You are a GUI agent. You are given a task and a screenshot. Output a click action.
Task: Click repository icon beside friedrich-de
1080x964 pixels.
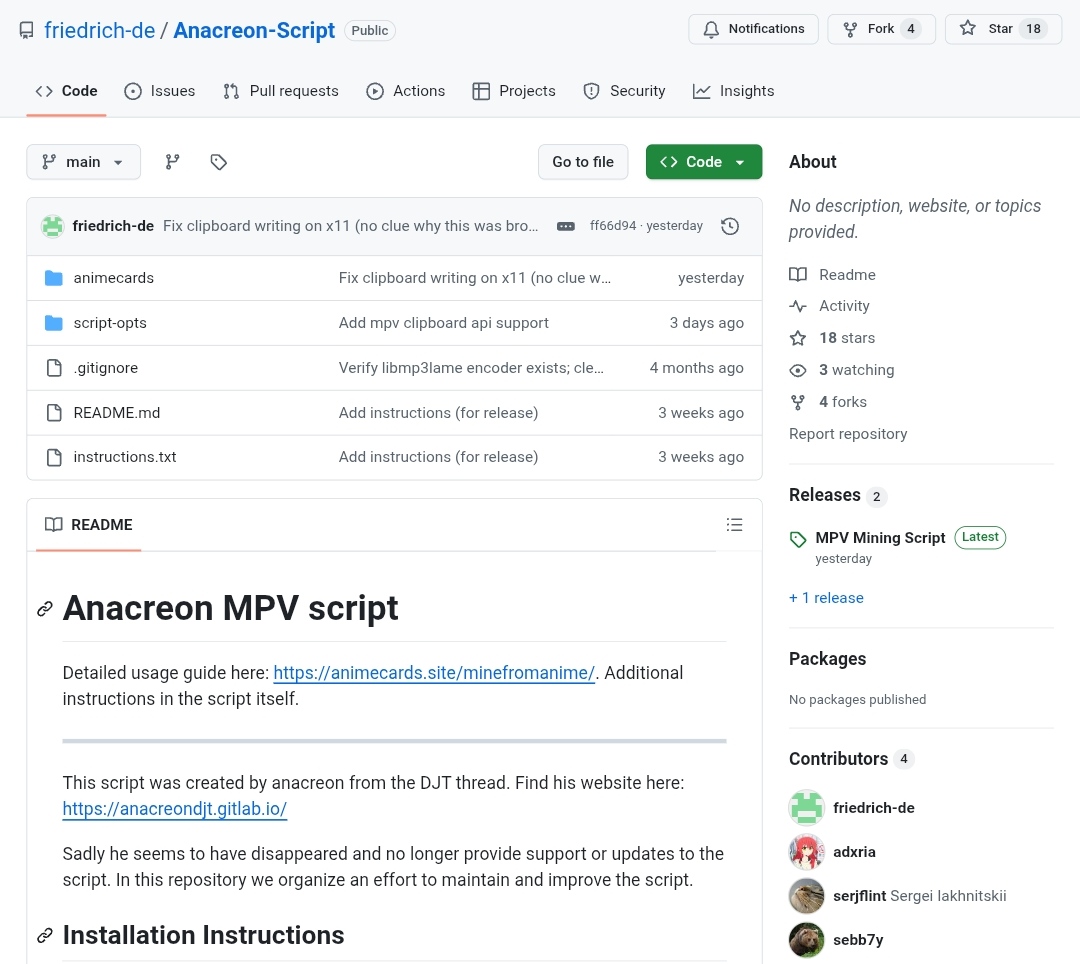26,30
